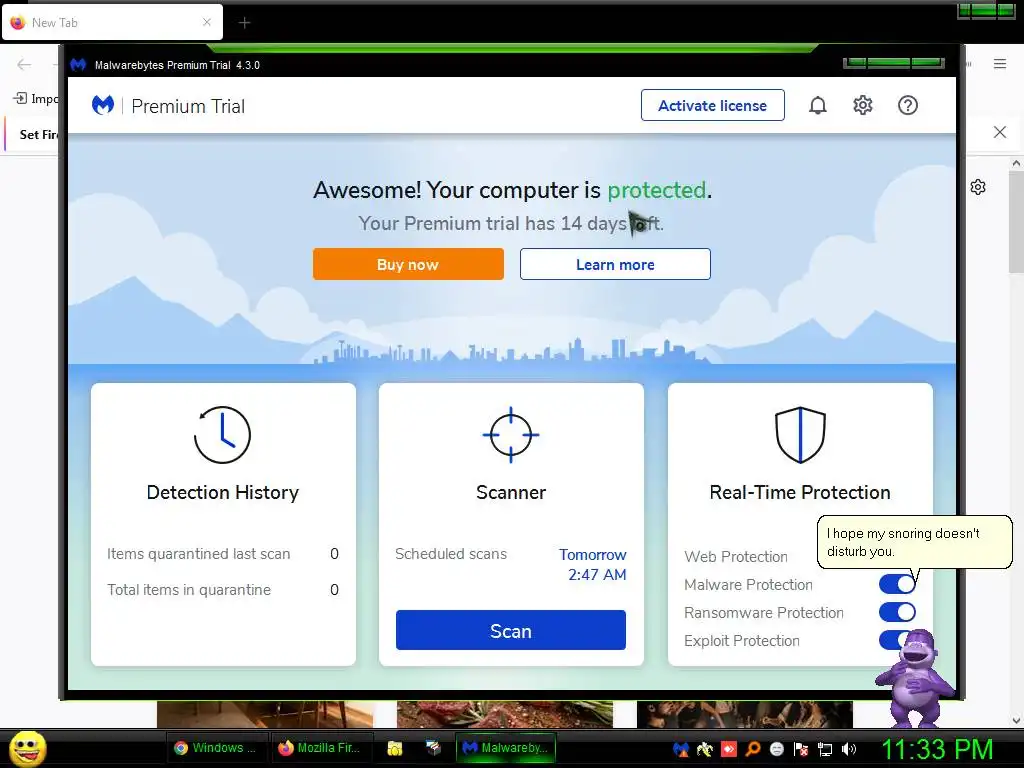Click the white round face tray icon
Viewport: 1024px width, 768px height.
tap(776, 749)
